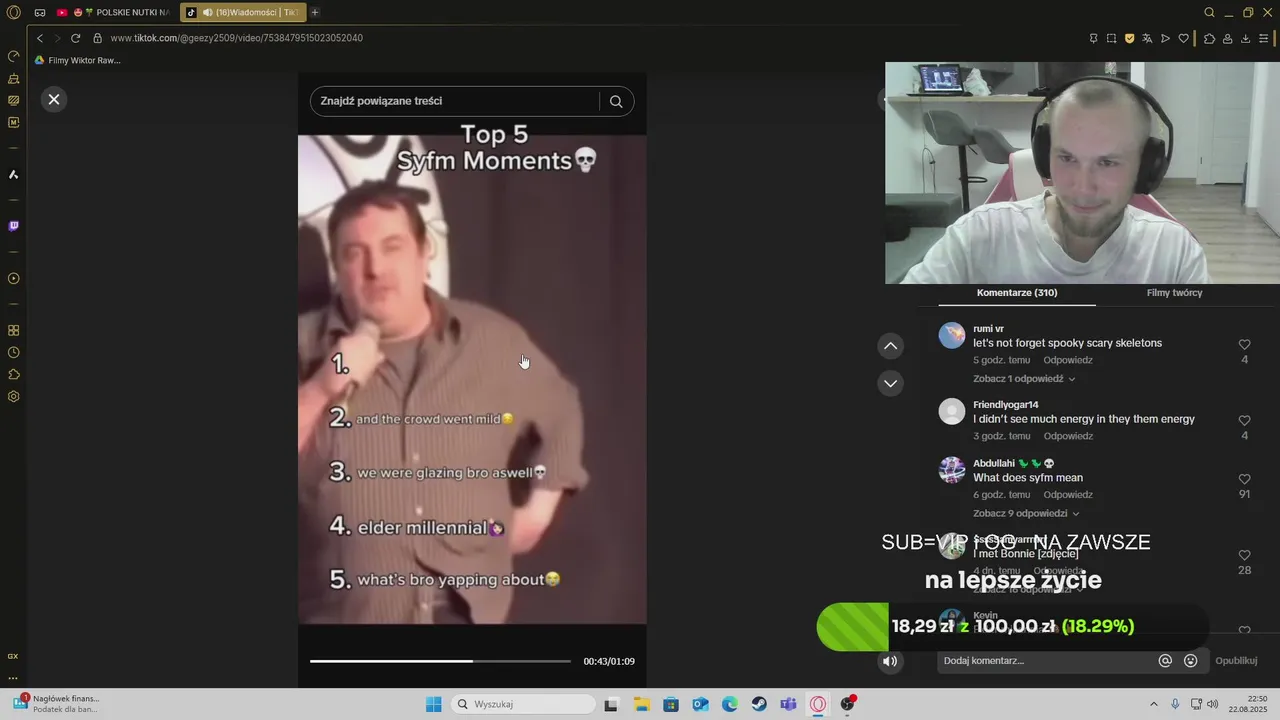
Task: Go back with the browser back arrow
Action: click(40, 38)
